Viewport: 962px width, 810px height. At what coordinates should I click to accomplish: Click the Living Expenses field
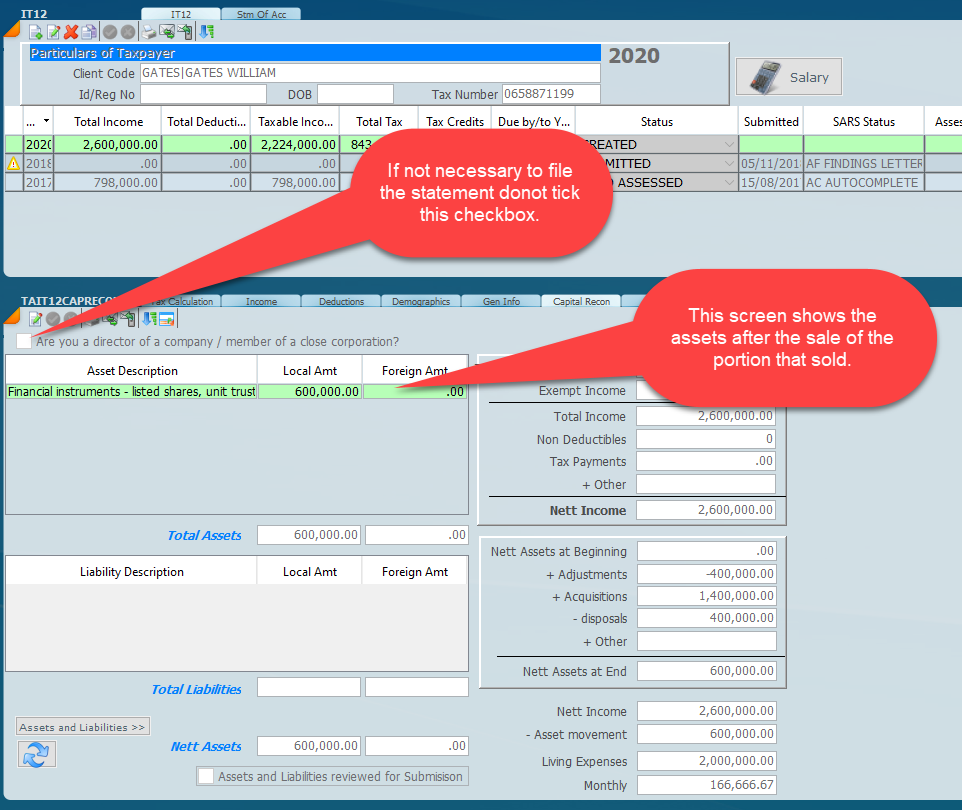(705, 762)
